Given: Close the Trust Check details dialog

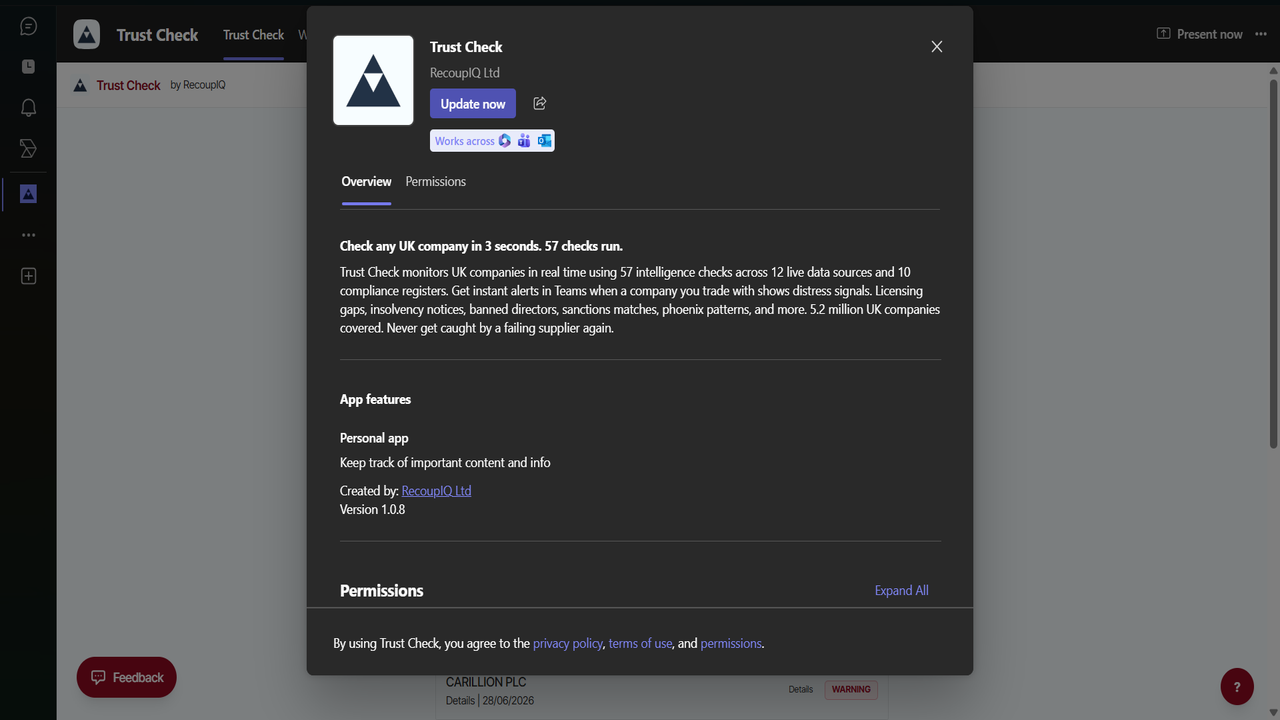Looking at the screenshot, I should 937,47.
